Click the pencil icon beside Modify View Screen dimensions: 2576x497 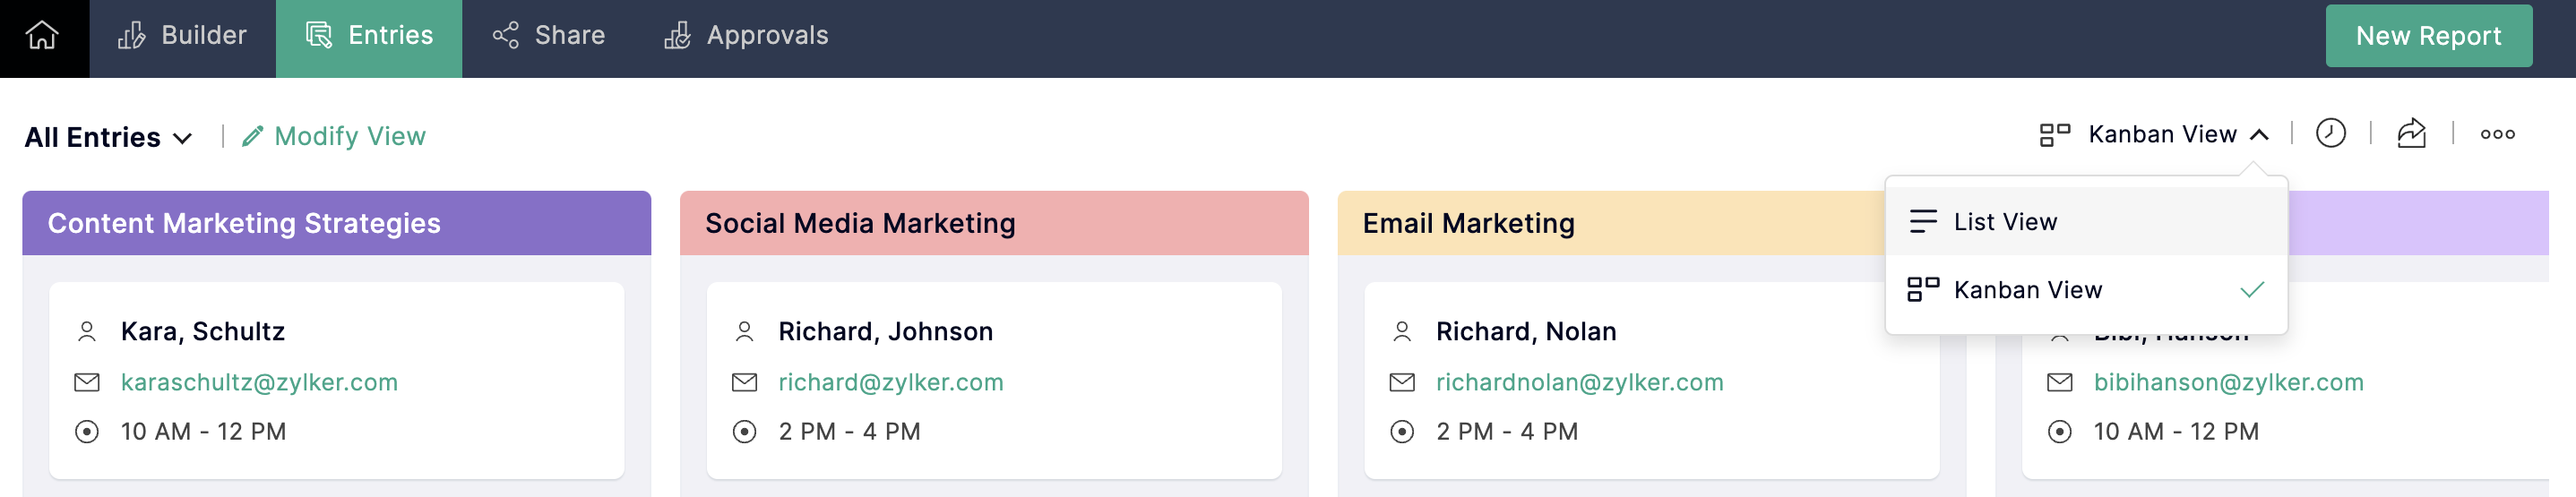click(253, 136)
